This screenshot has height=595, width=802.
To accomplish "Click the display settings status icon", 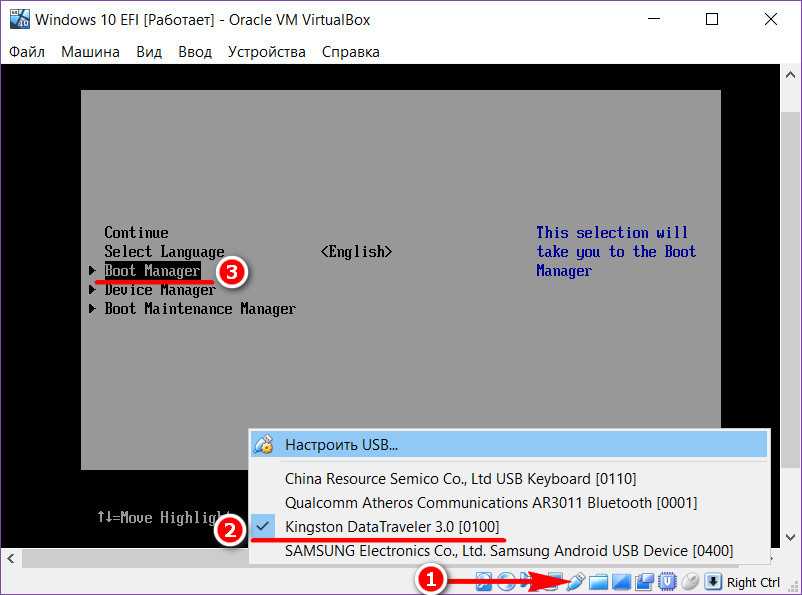I will (x=621, y=582).
